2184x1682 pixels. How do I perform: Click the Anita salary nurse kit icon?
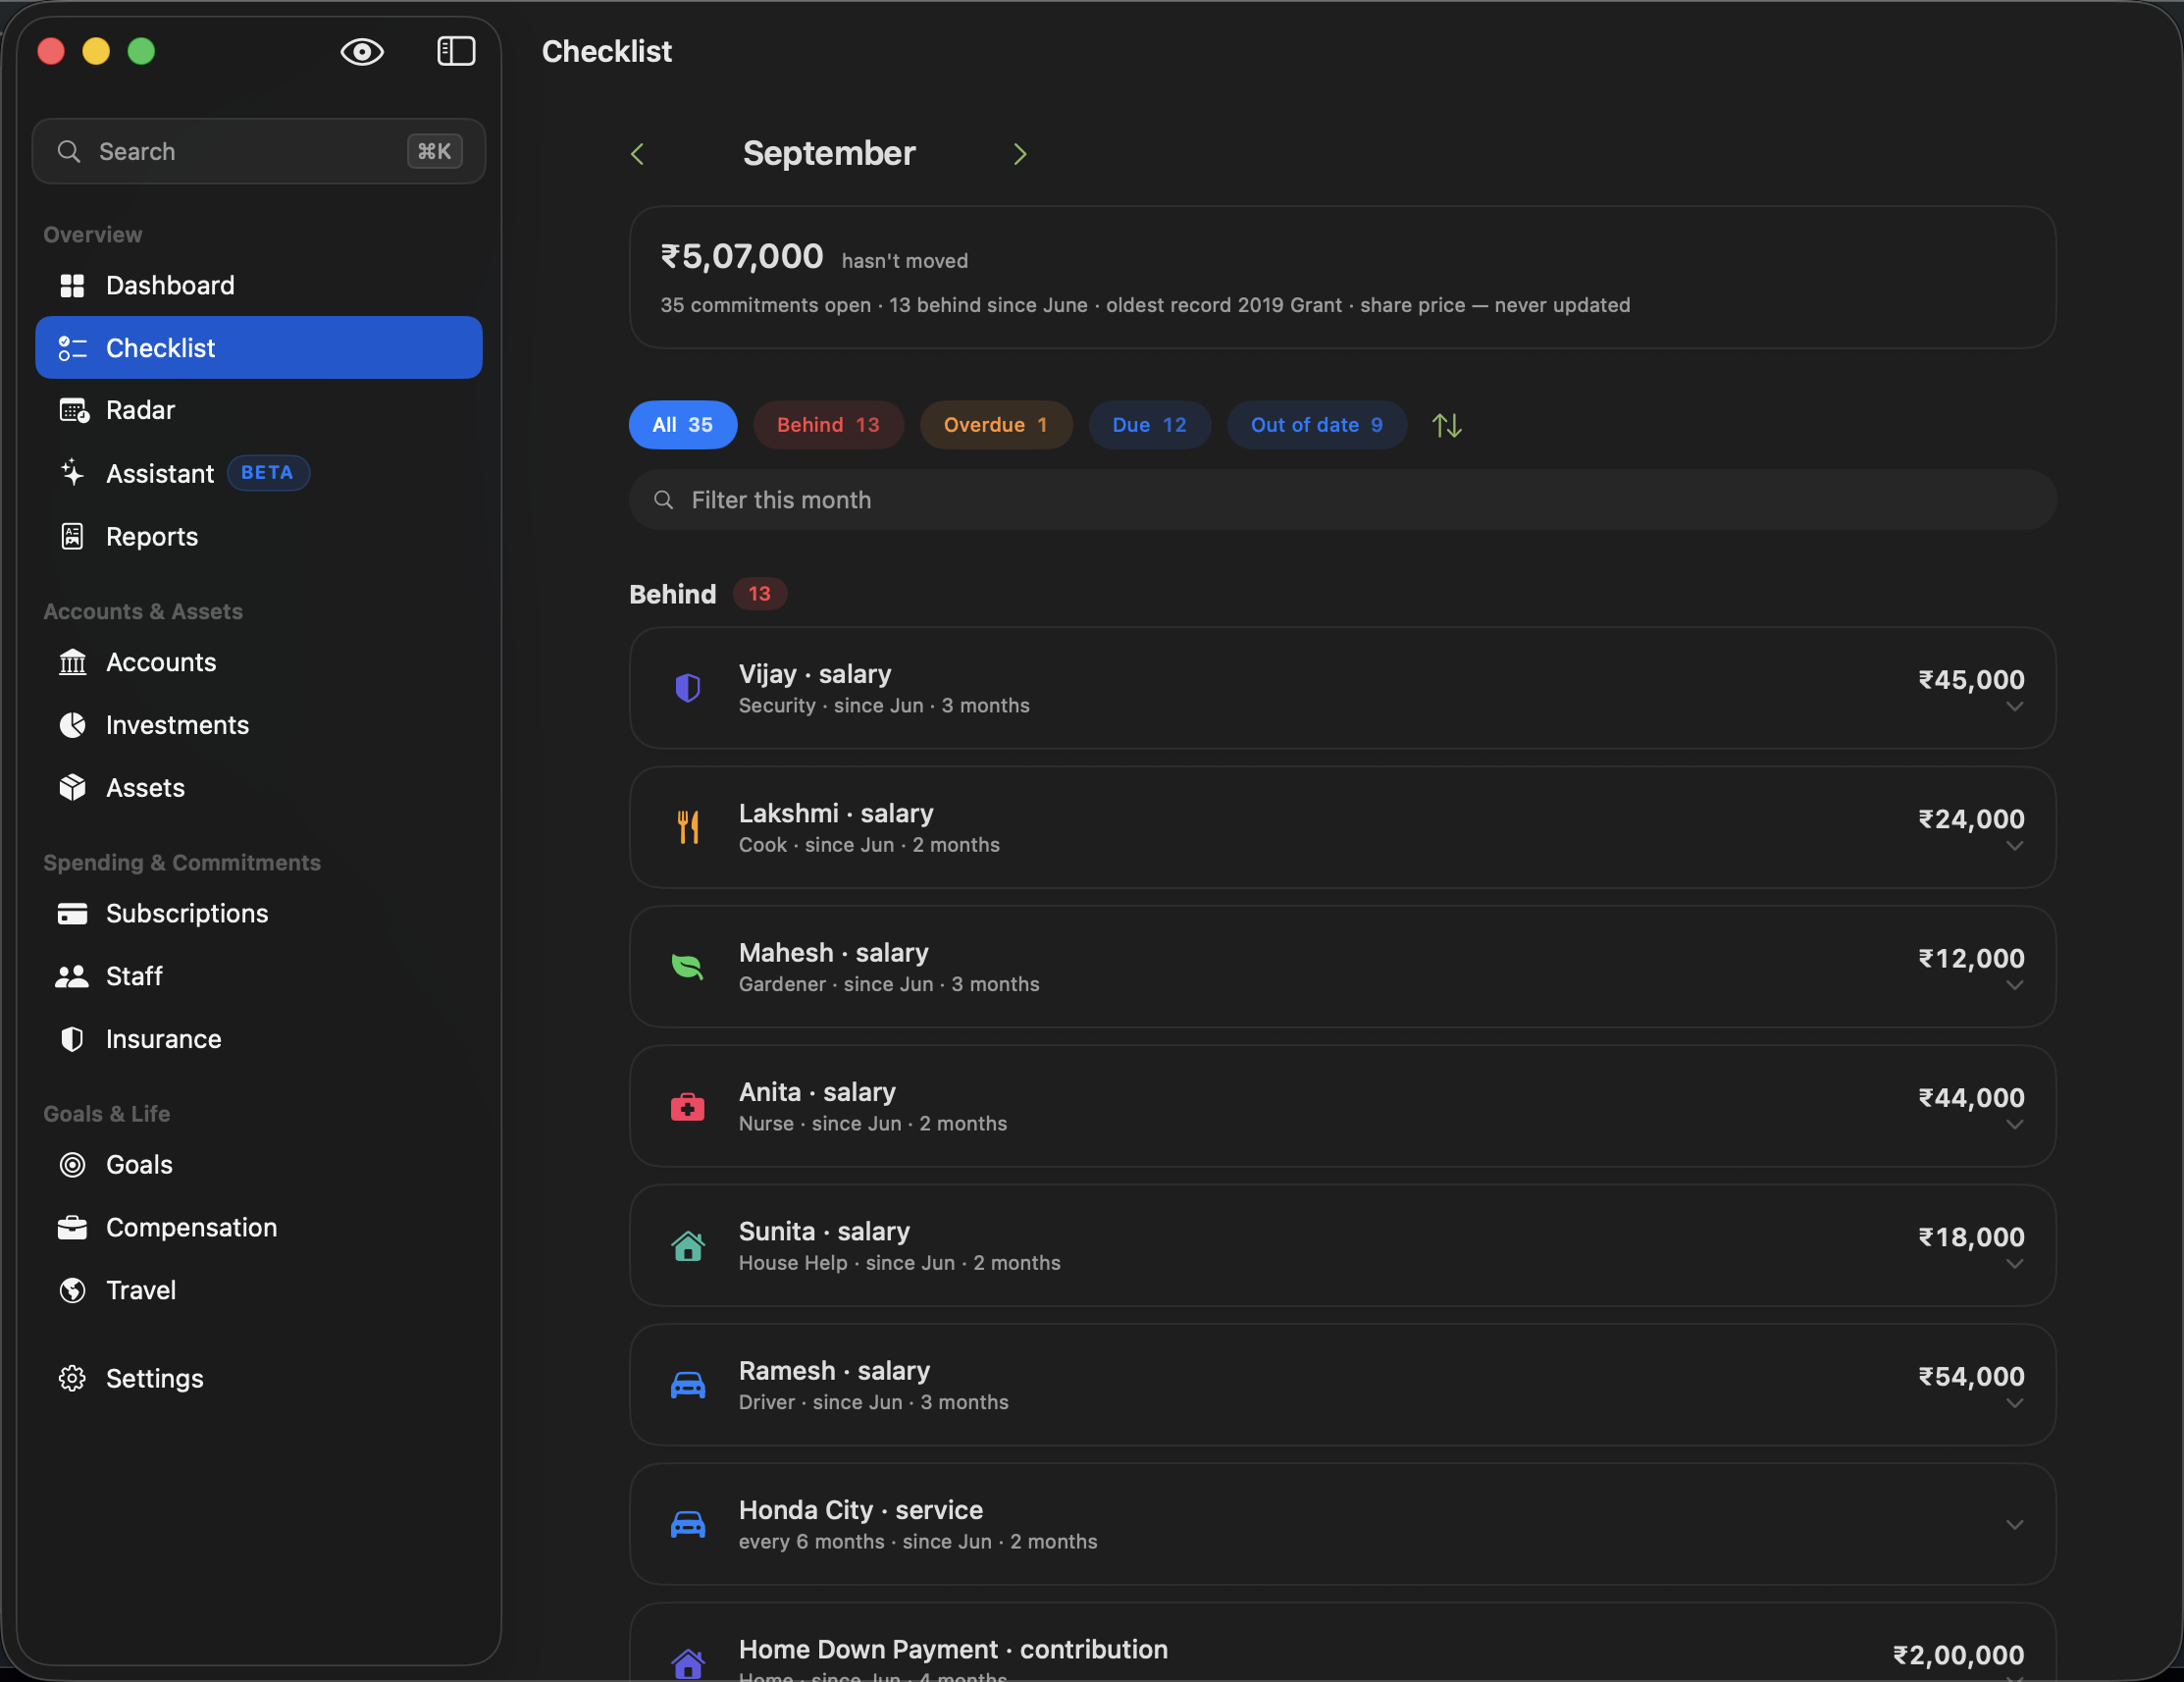tap(688, 1107)
